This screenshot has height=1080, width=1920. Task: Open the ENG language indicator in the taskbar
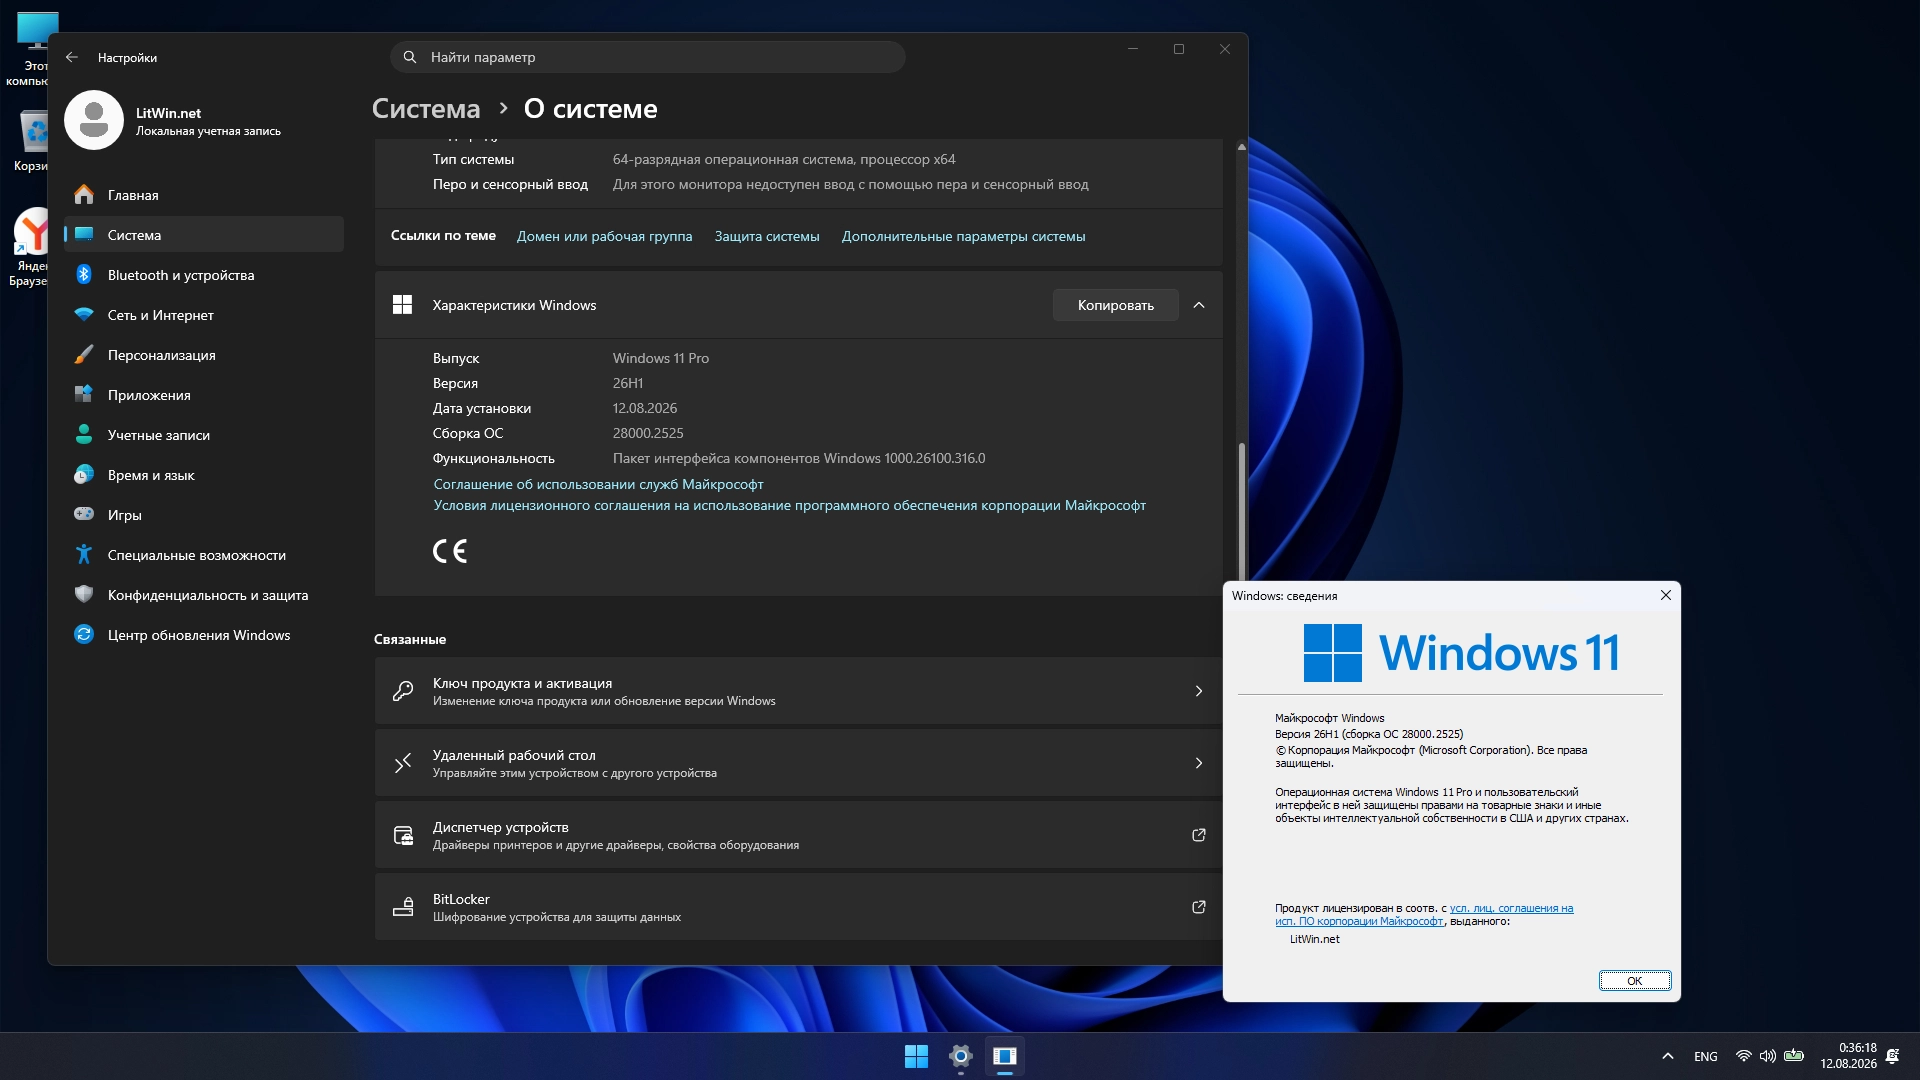[1706, 1056]
